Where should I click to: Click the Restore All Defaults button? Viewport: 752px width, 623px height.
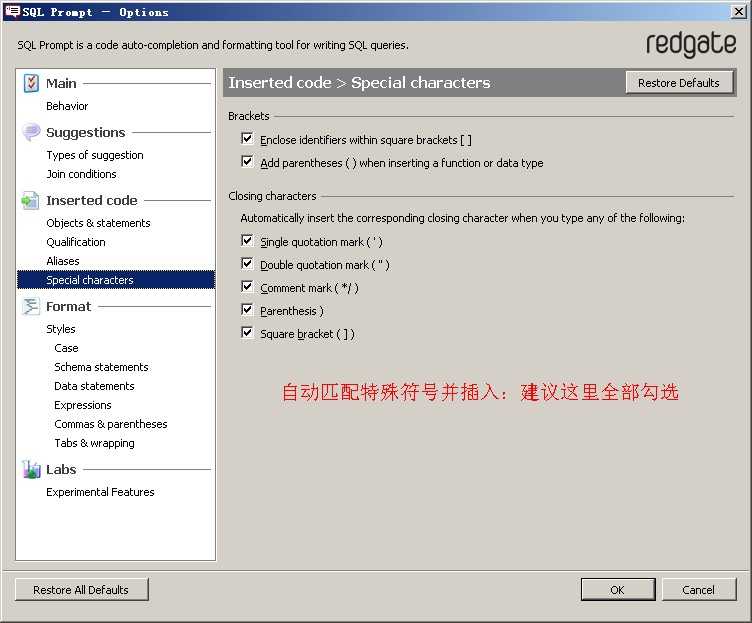[x=81, y=589]
